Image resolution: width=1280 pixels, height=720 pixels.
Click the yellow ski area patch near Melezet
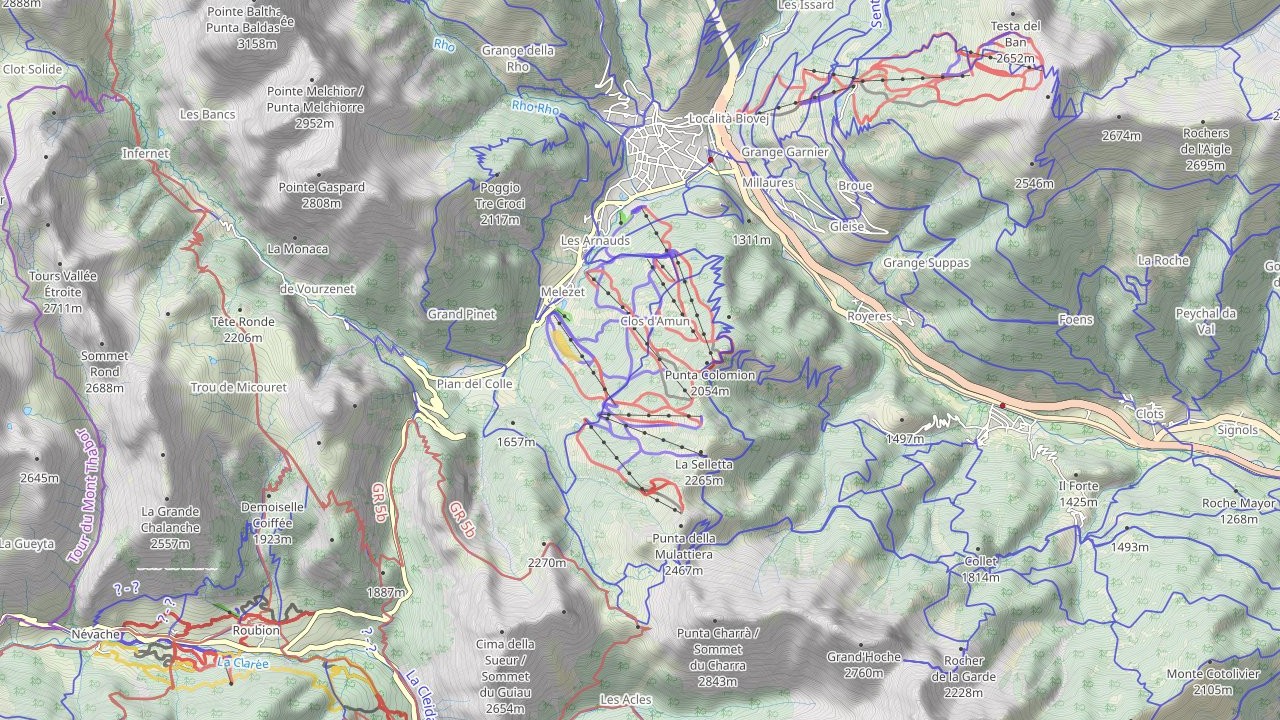[x=564, y=343]
